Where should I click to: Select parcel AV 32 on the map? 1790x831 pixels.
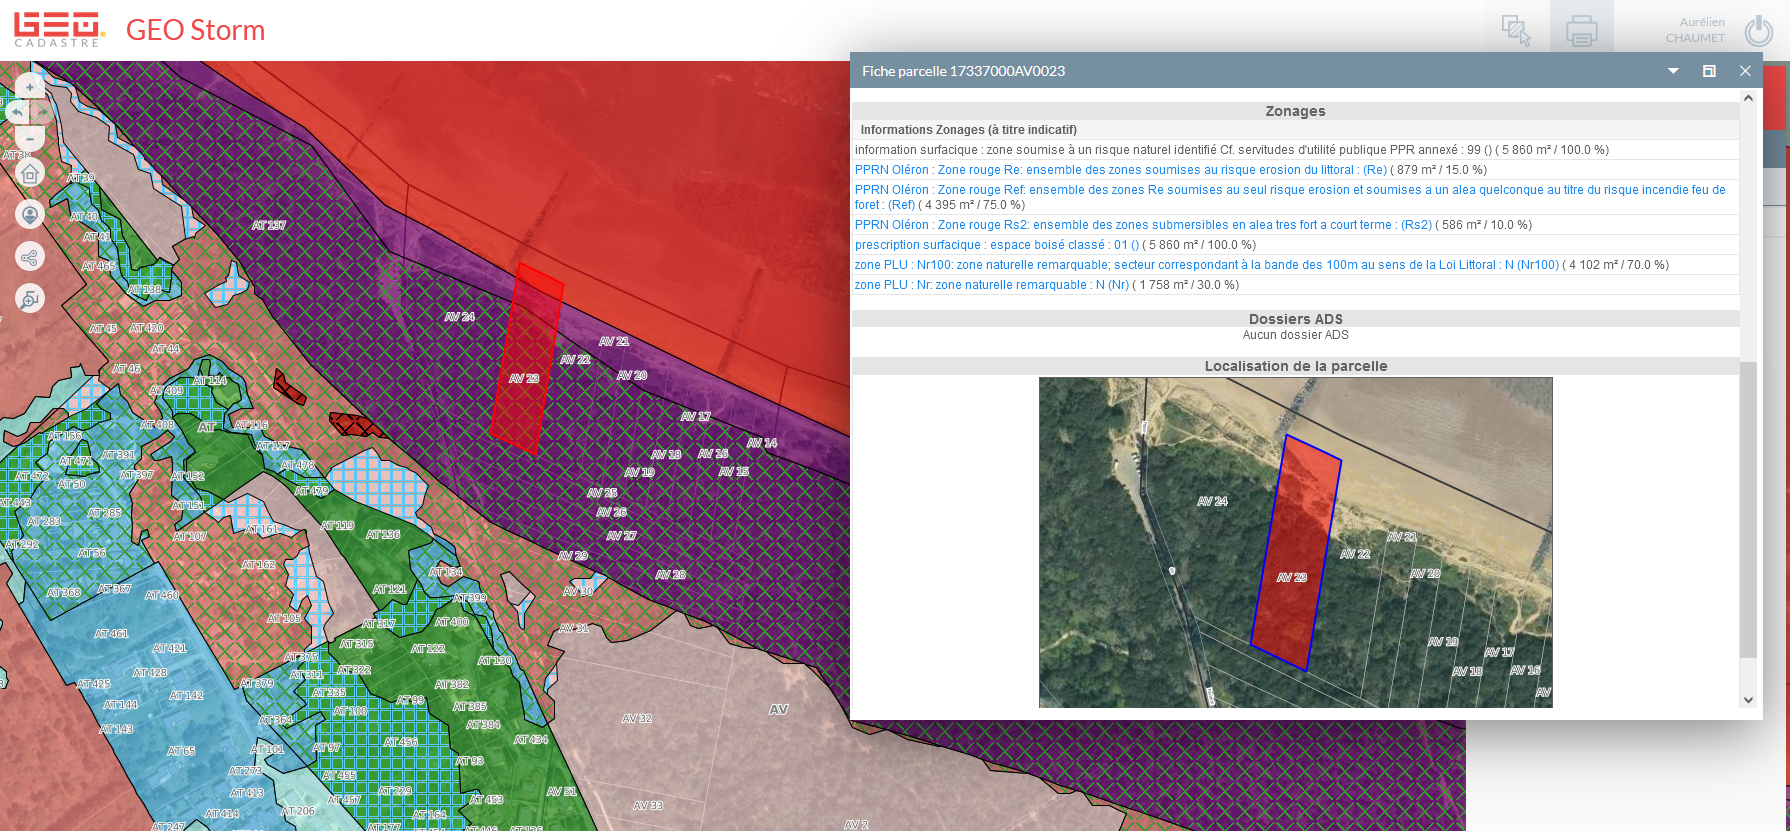click(x=637, y=718)
